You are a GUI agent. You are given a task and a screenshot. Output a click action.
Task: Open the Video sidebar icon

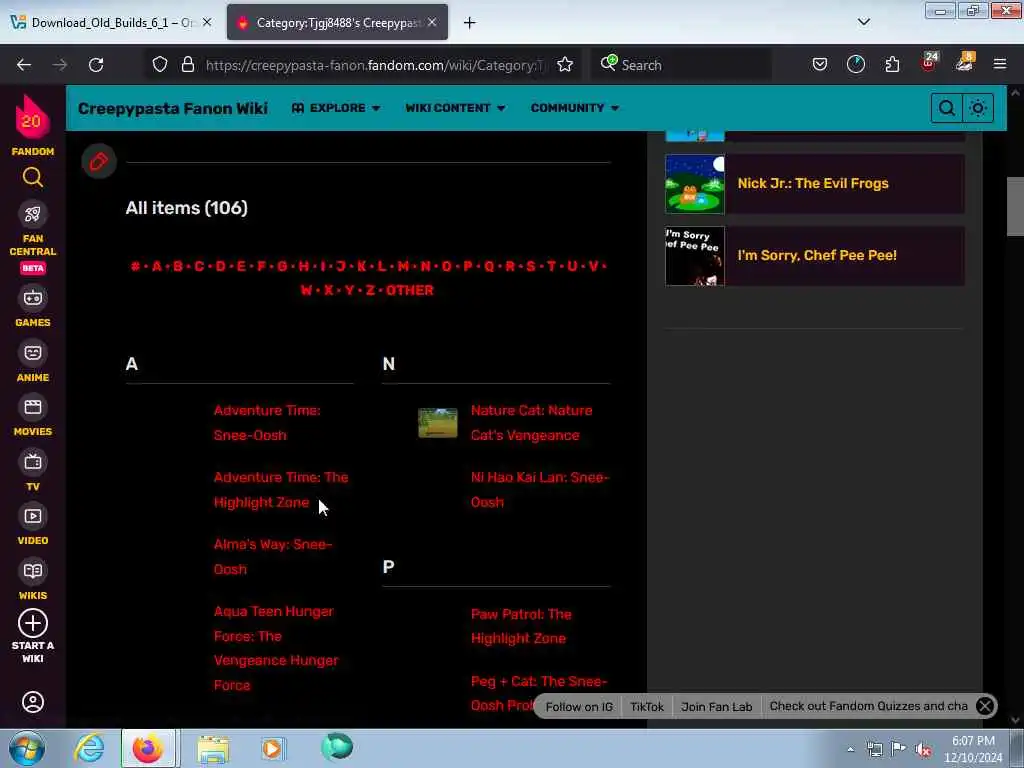pos(33,517)
